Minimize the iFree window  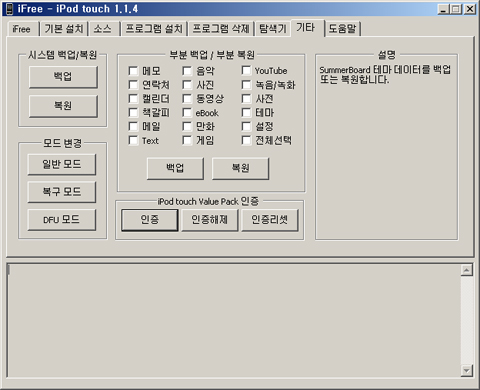(x=443, y=9)
